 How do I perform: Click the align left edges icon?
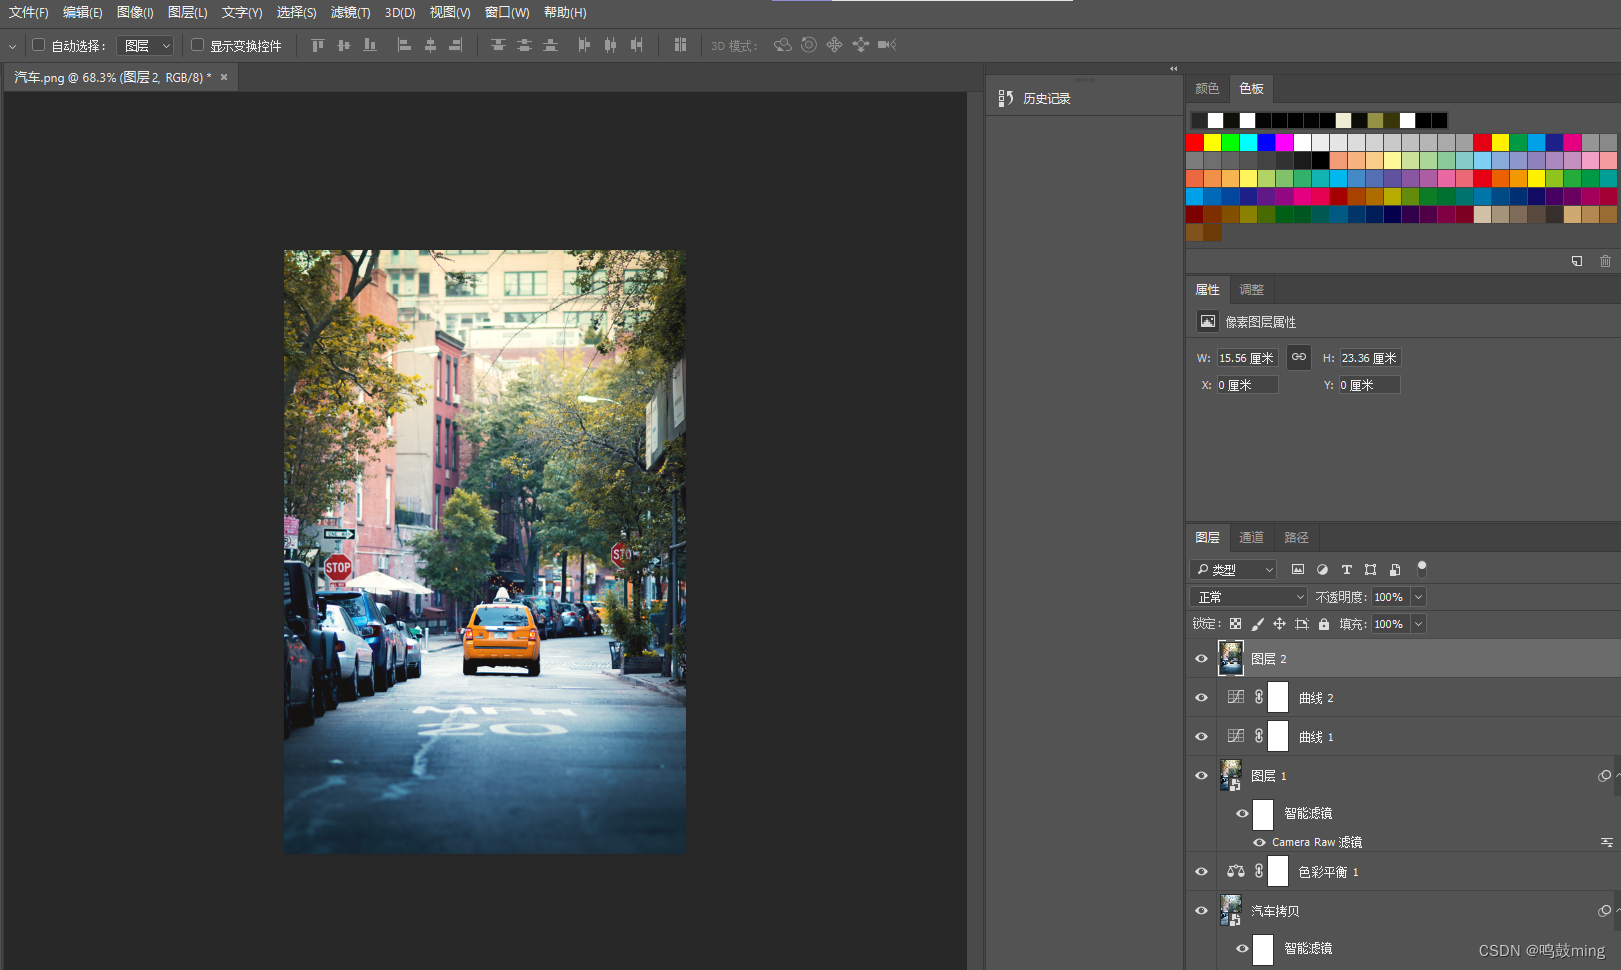click(404, 45)
